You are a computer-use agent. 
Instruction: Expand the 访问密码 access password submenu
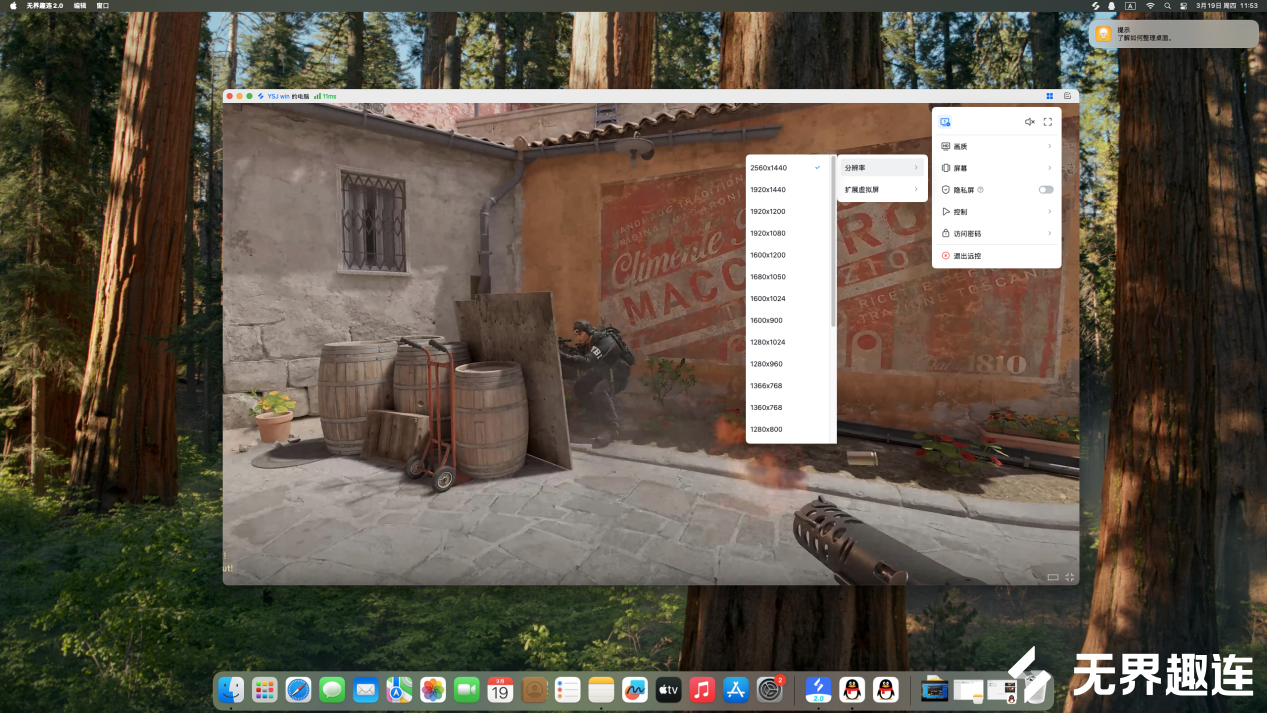[995, 233]
